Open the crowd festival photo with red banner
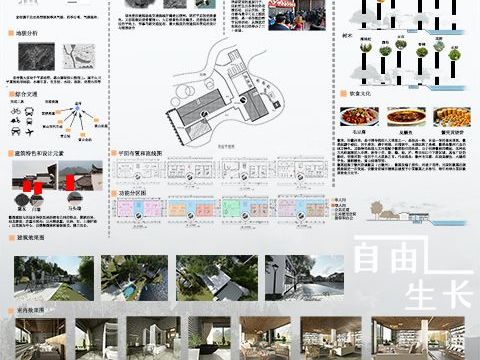 297,15
